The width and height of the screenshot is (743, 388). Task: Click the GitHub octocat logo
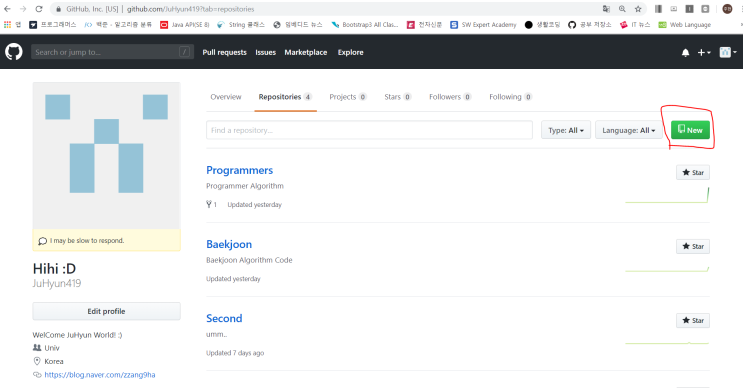[14, 52]
